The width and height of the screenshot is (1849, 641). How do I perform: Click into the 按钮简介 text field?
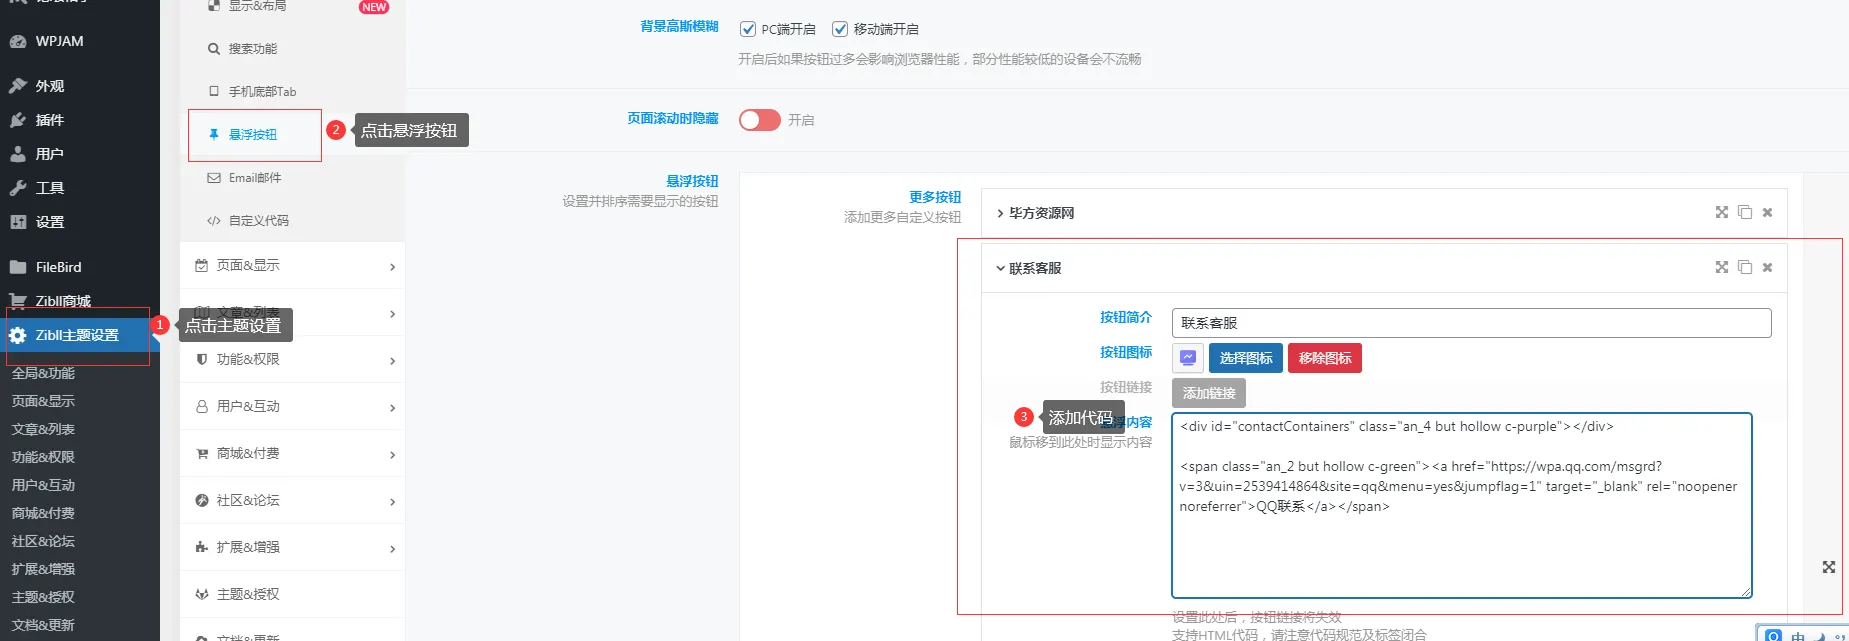click(x=1471, y=323)
